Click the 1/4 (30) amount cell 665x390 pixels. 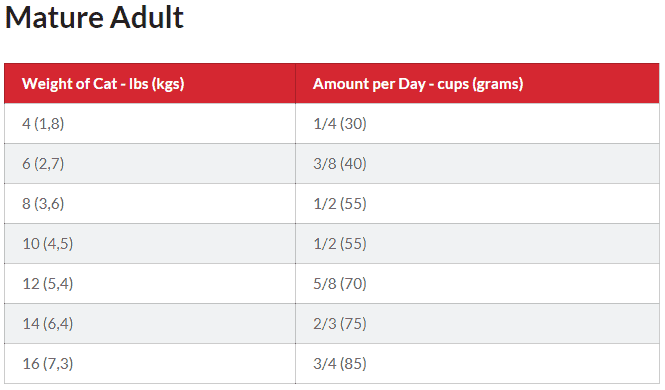coord(478,123)
